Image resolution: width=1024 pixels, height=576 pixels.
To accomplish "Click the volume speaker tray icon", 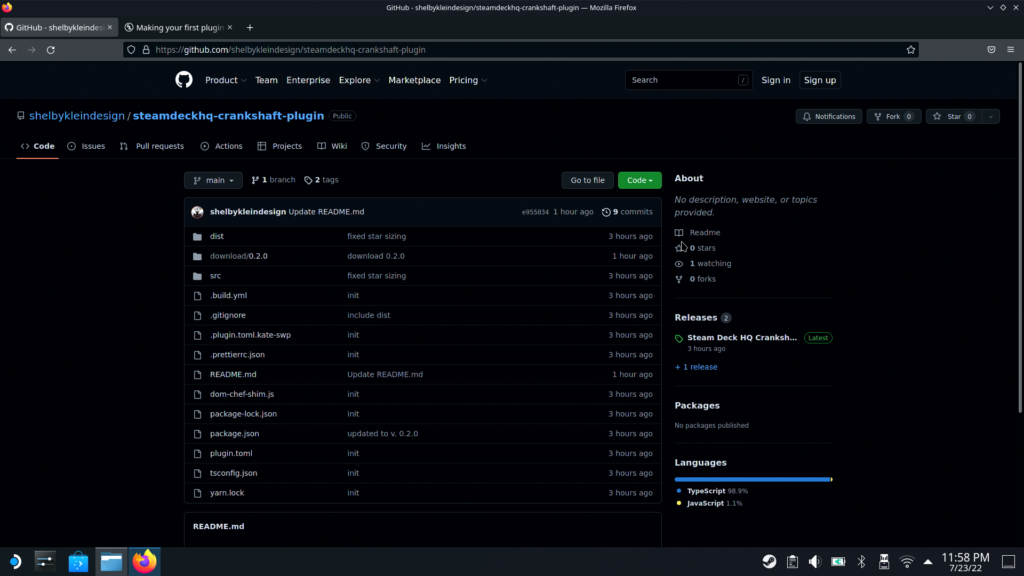I will (814, 562).
